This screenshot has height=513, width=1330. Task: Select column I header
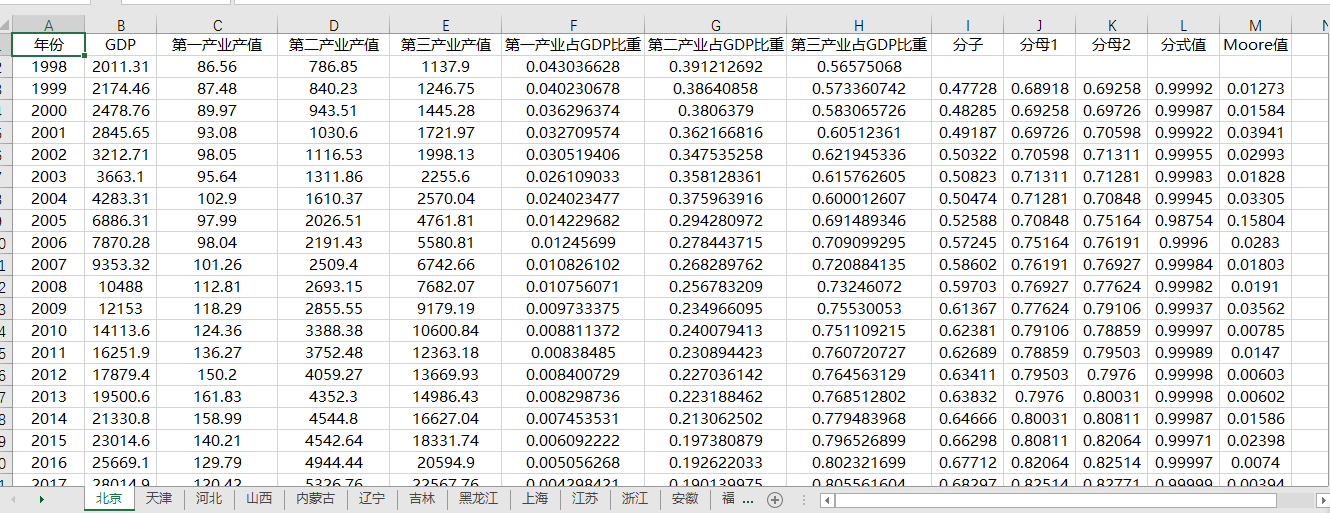(x=968, y=25)
